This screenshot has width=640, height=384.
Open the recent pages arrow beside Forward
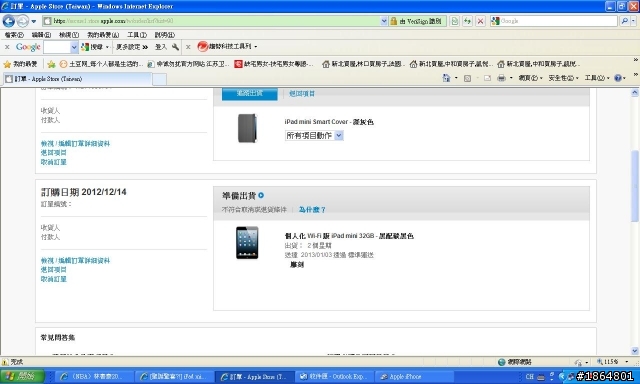point(33,21)
